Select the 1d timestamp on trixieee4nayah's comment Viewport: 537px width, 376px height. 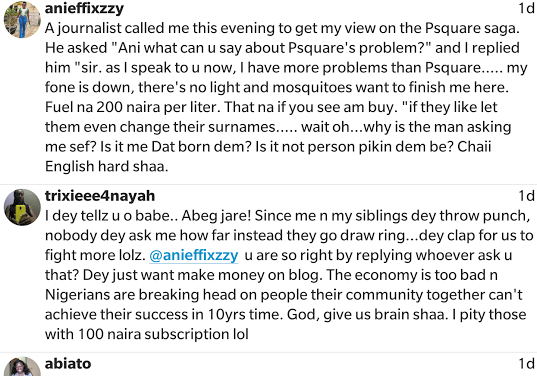coord(527,196)
